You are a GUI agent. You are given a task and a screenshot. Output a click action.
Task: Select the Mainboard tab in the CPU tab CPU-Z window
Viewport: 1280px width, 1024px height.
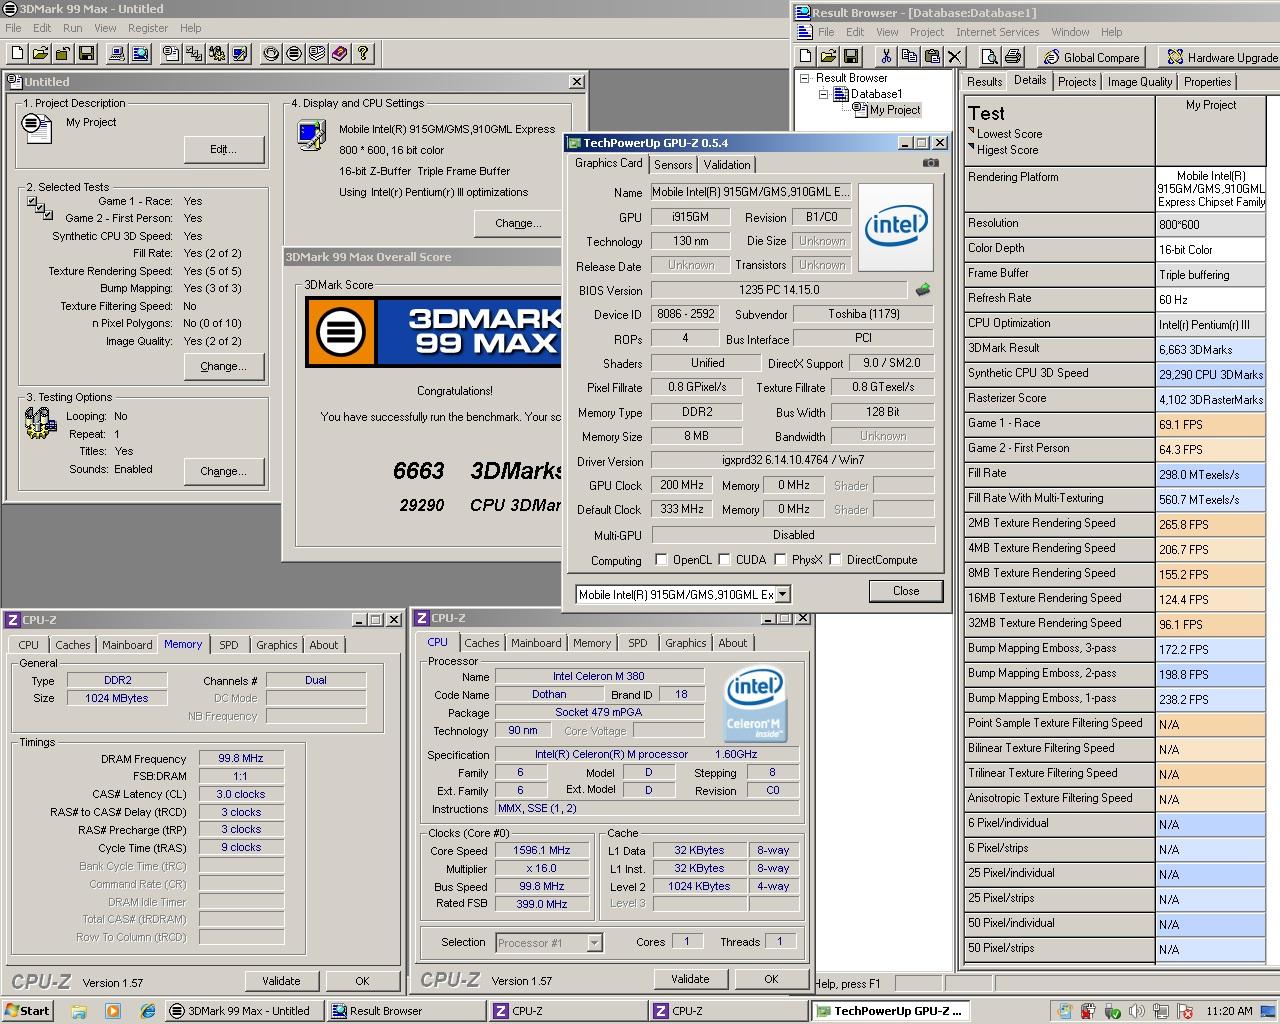coord(536,643)
